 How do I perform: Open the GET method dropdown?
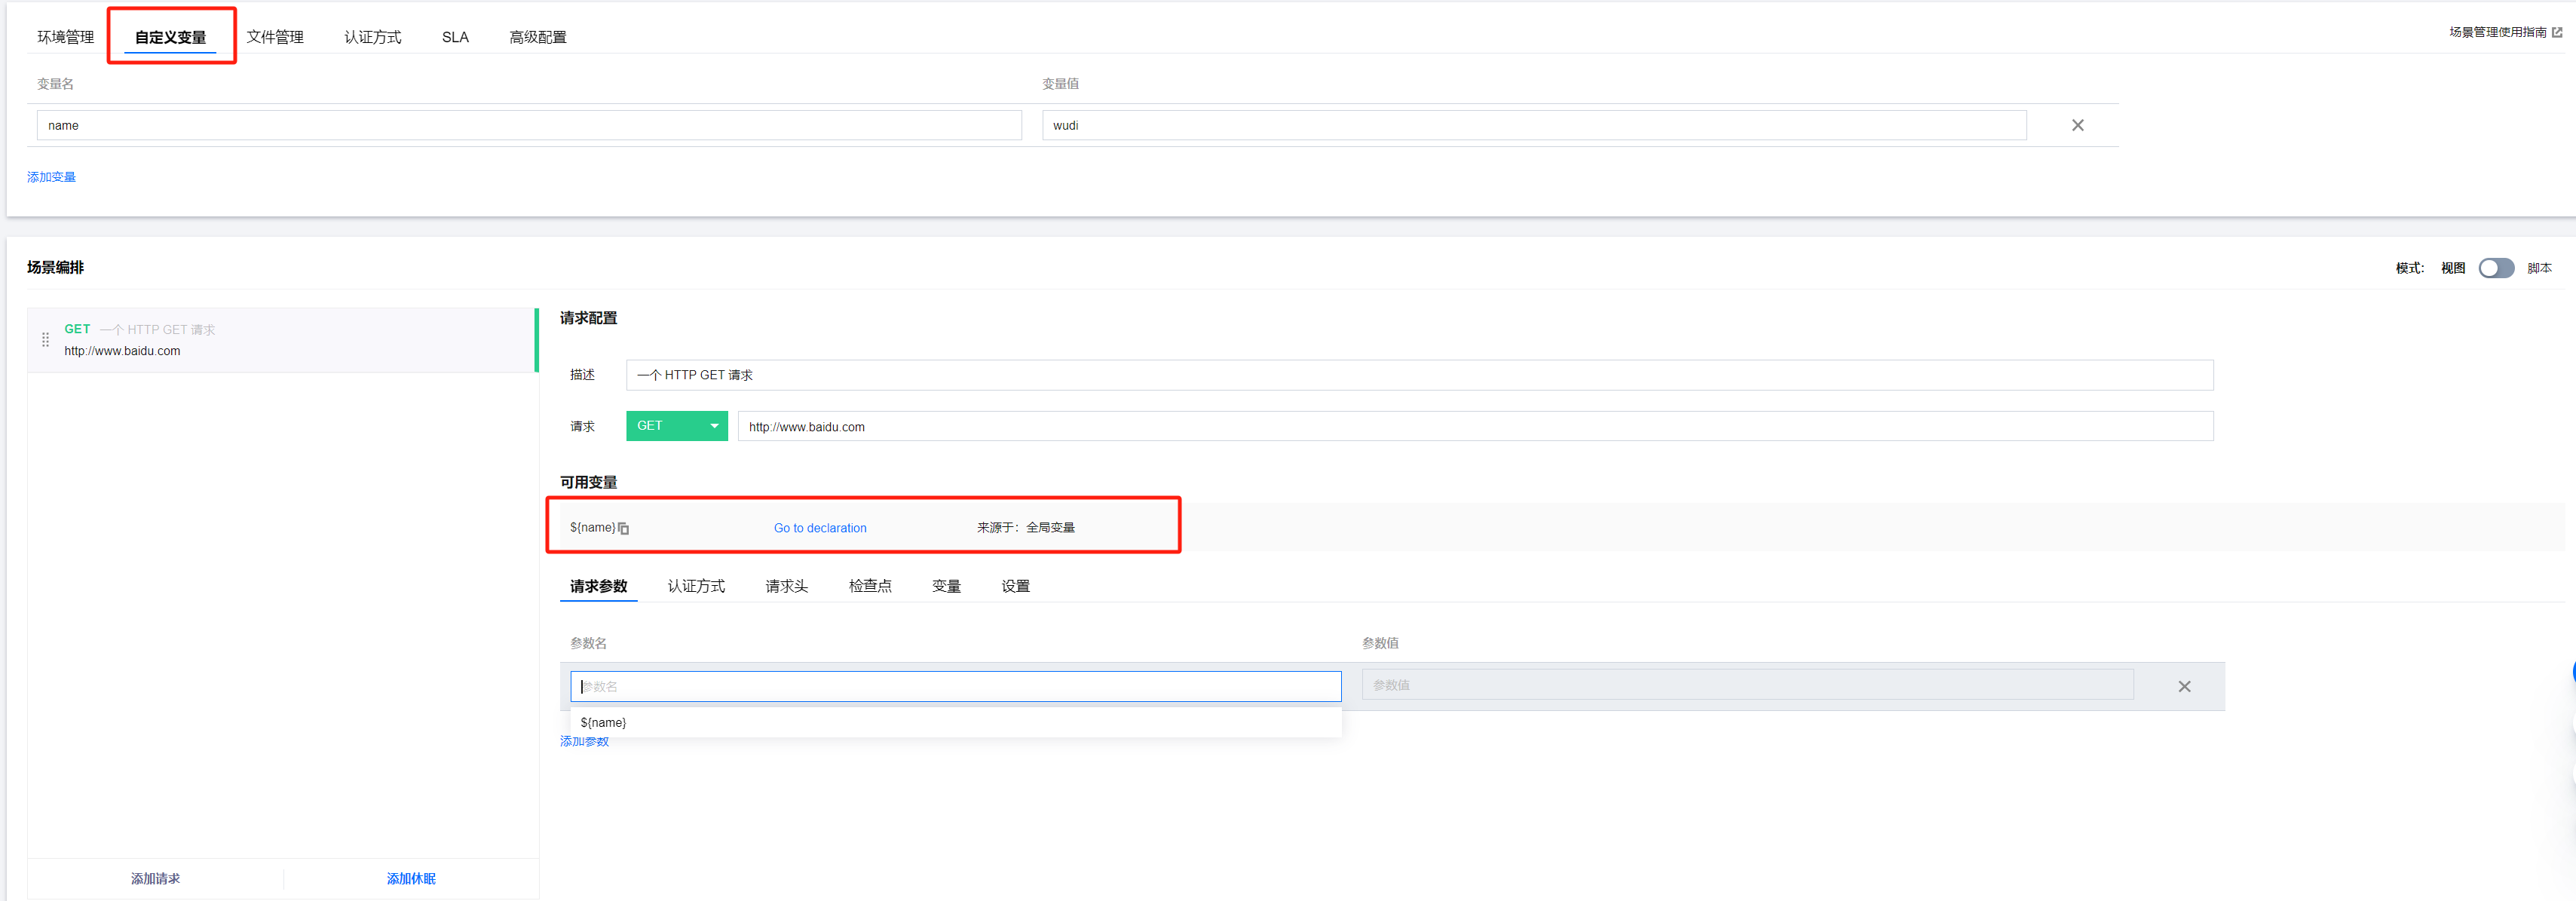(676, 426)
